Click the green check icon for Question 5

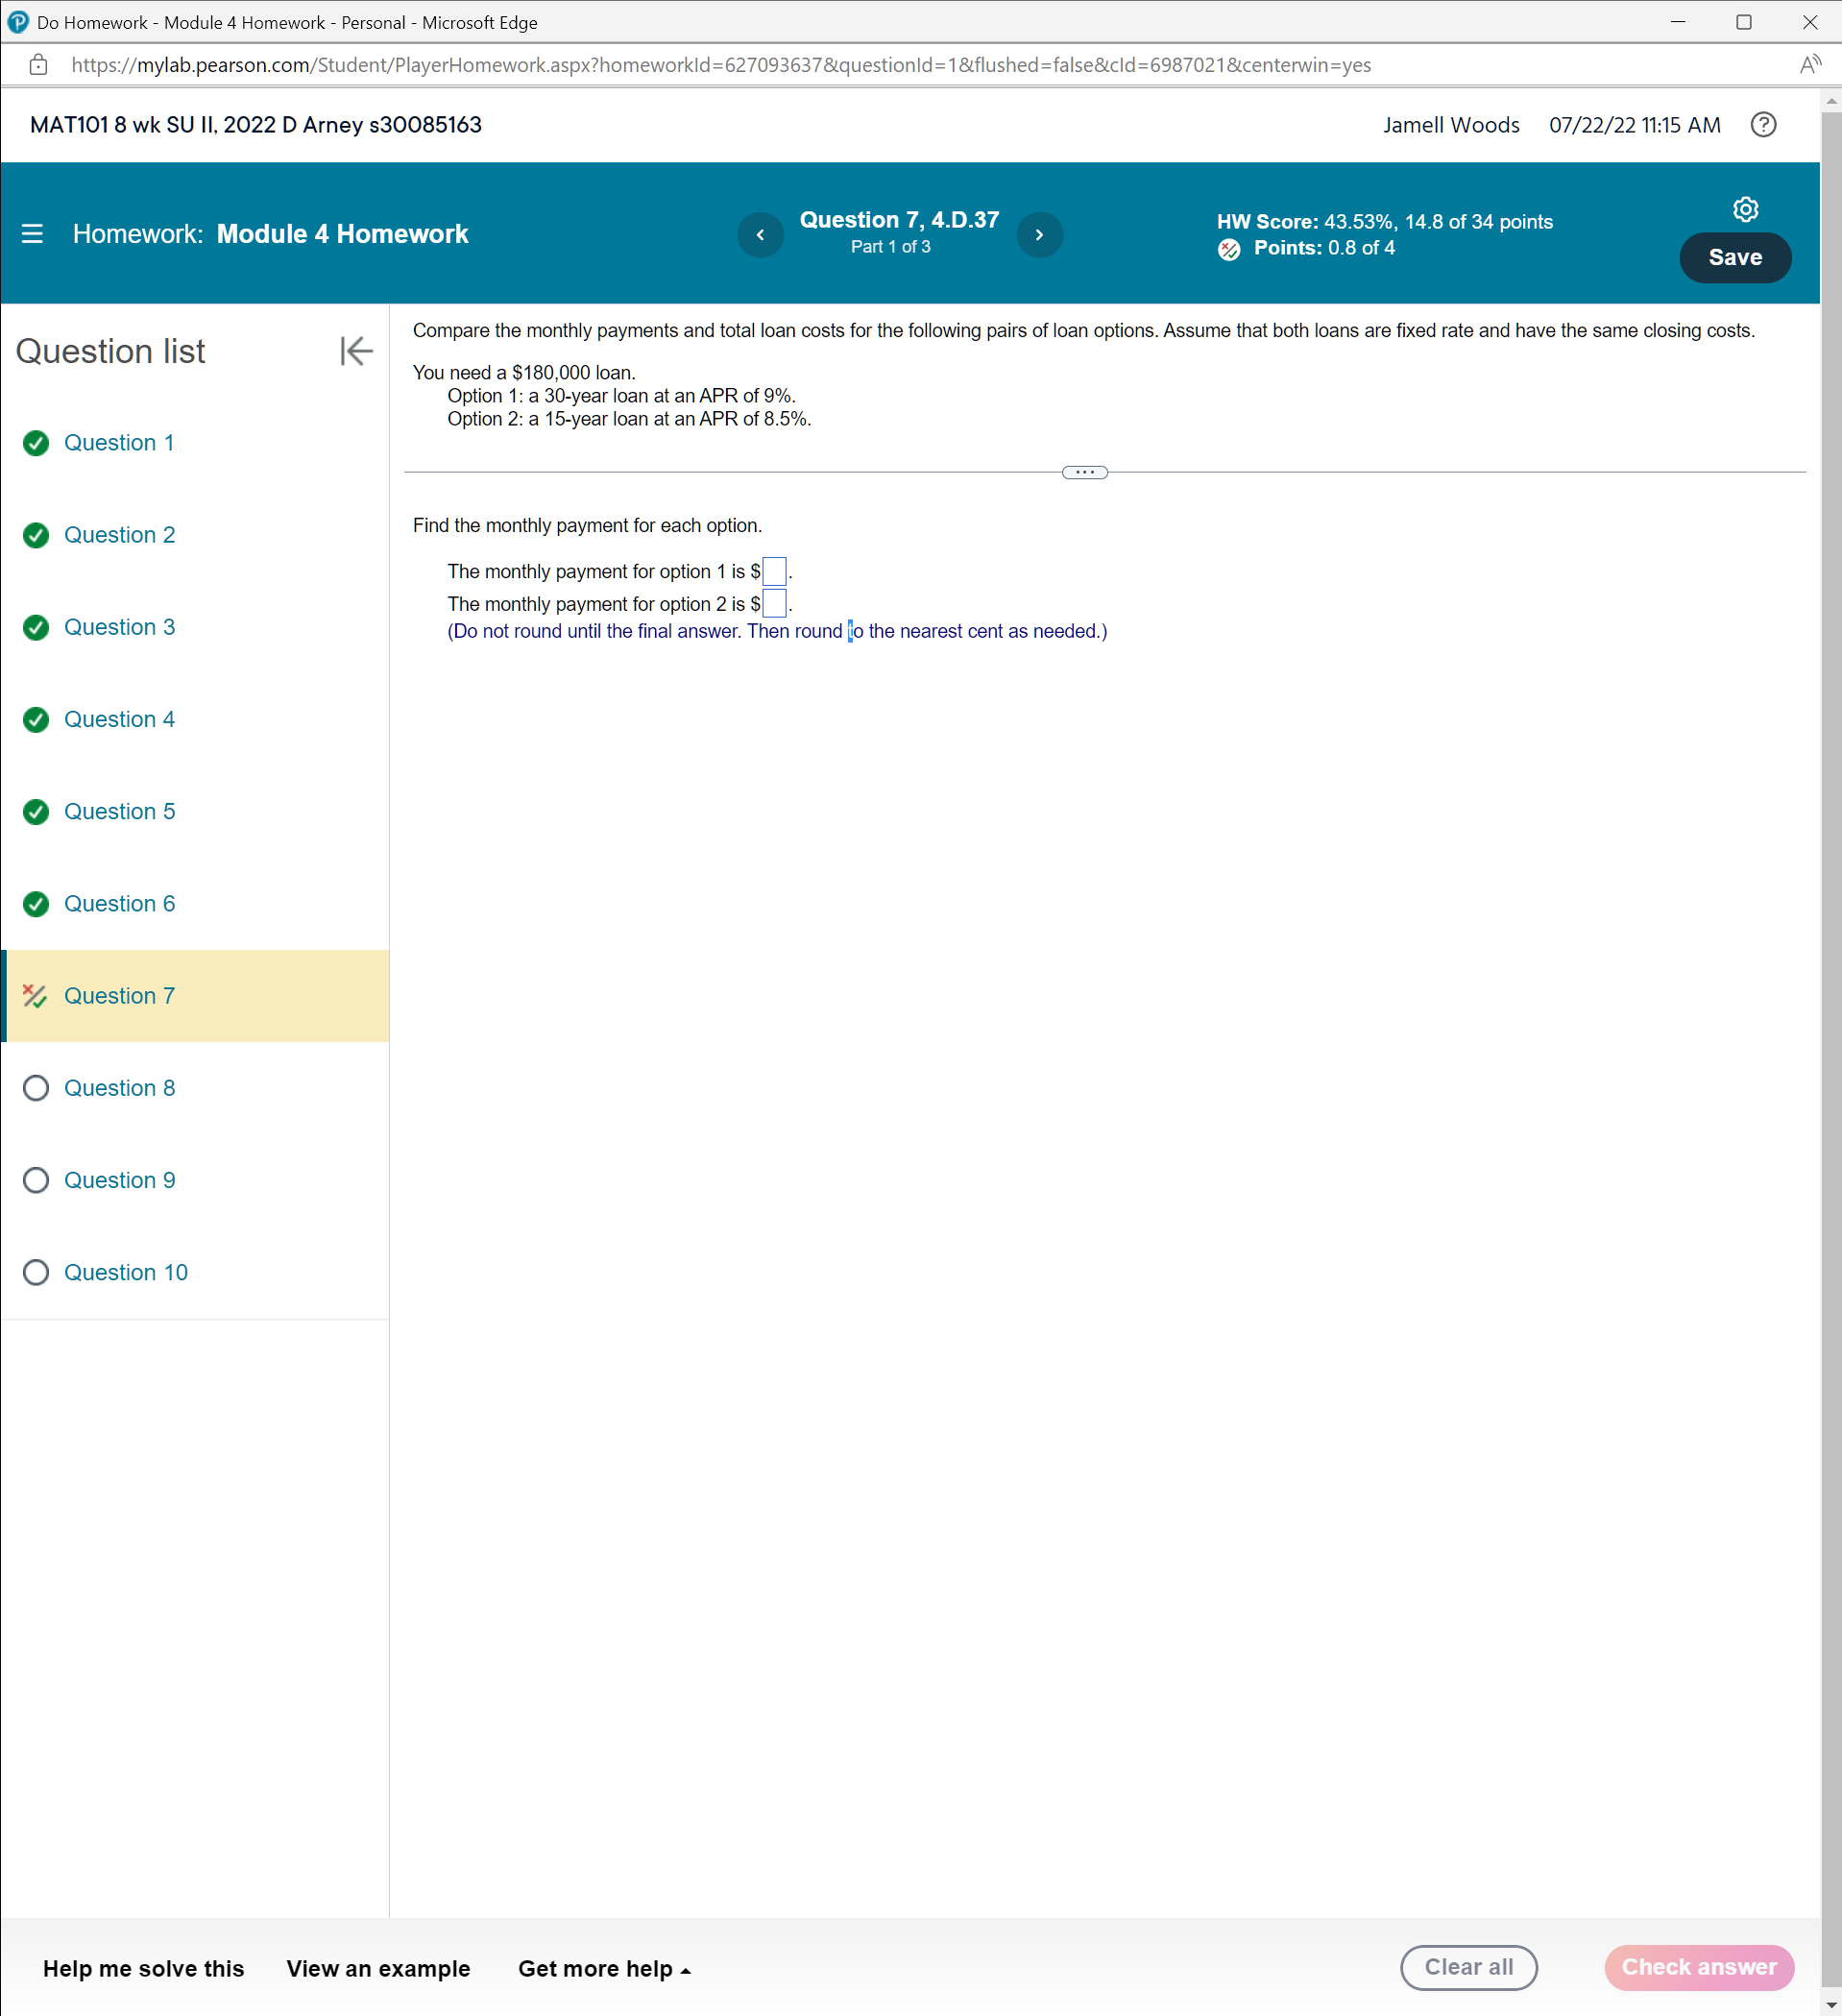point(36,811)
